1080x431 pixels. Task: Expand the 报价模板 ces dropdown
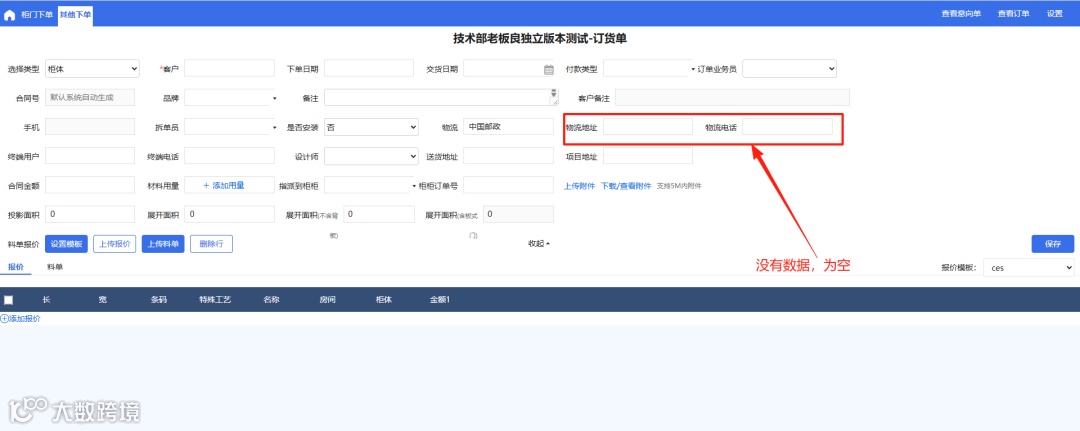(1028, 268)
